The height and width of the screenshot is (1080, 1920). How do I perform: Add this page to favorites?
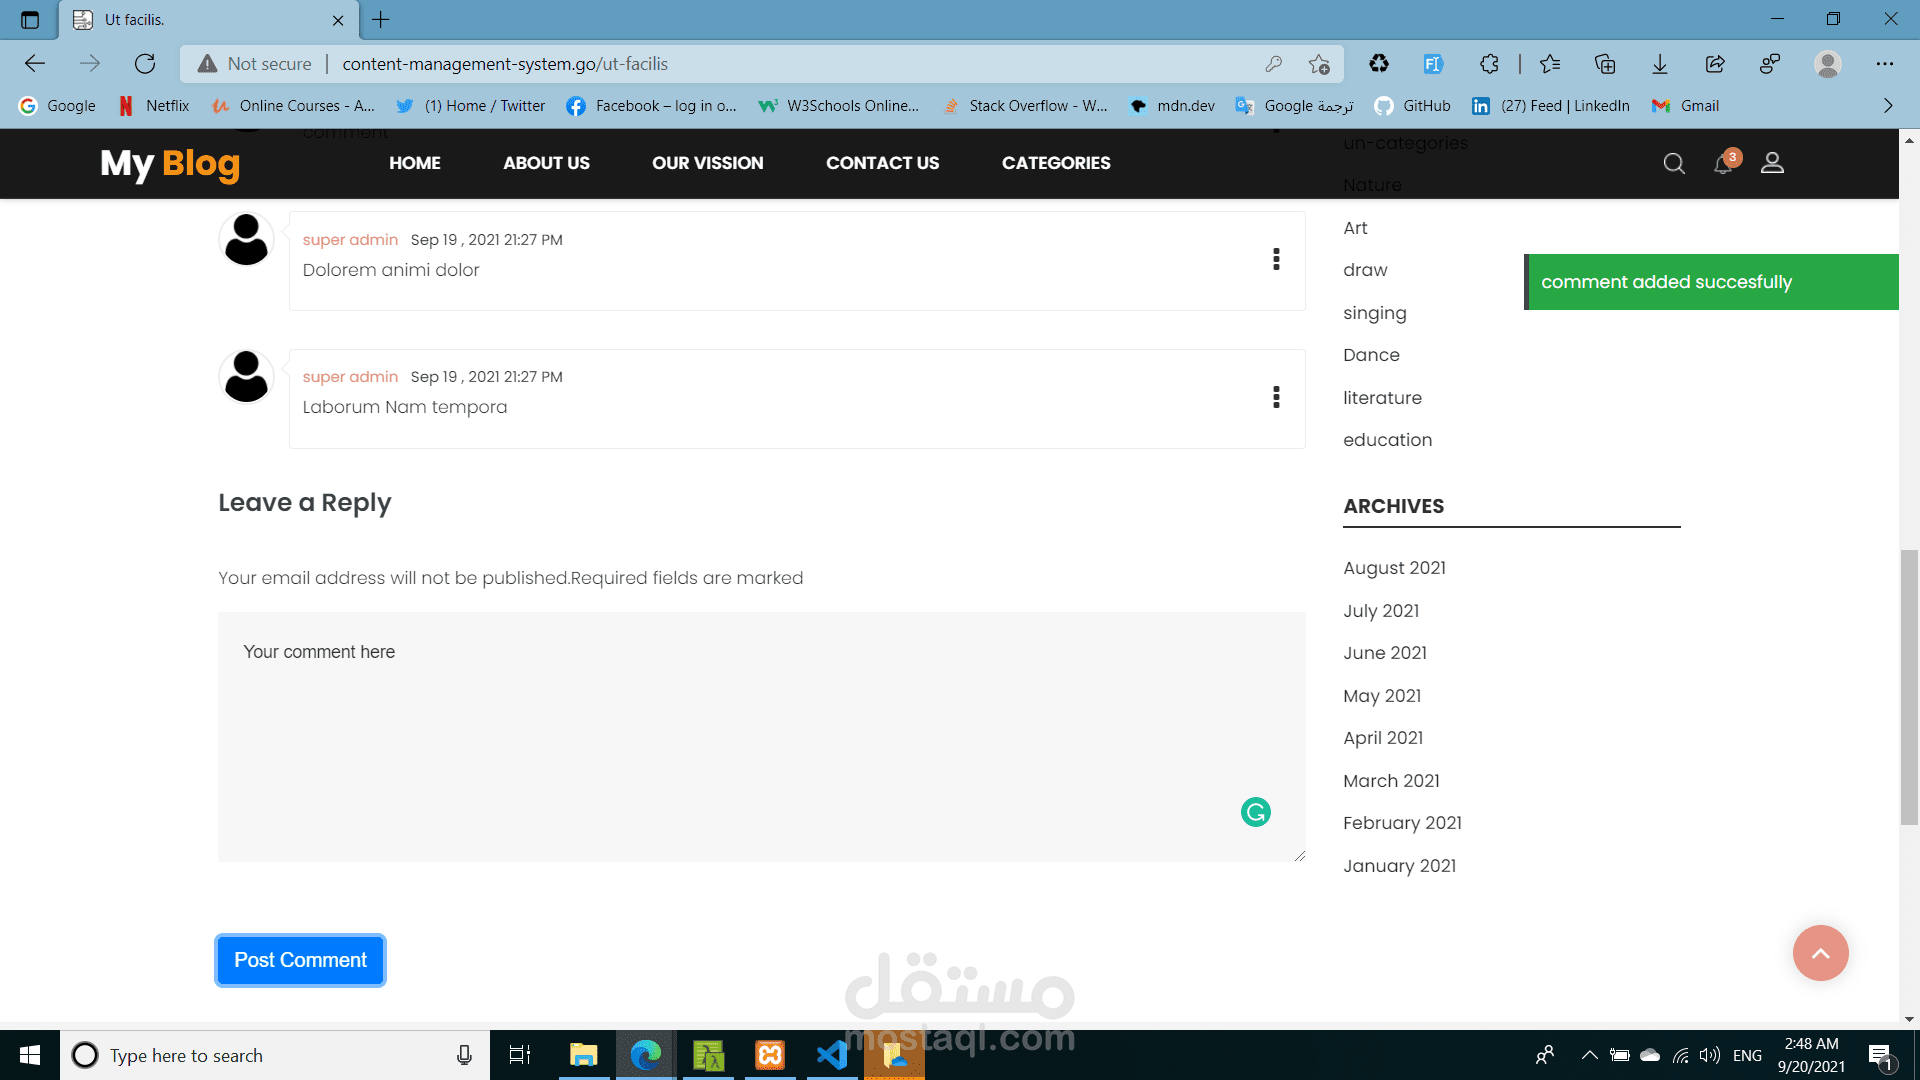click(1319, 64)
